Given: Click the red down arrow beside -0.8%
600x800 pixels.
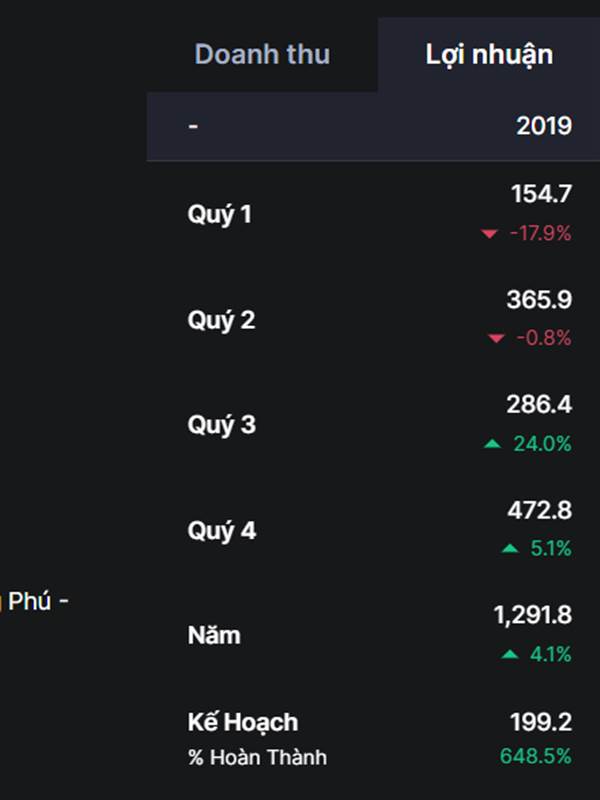Looking at the screenshot, I should [x=496, y=339].
